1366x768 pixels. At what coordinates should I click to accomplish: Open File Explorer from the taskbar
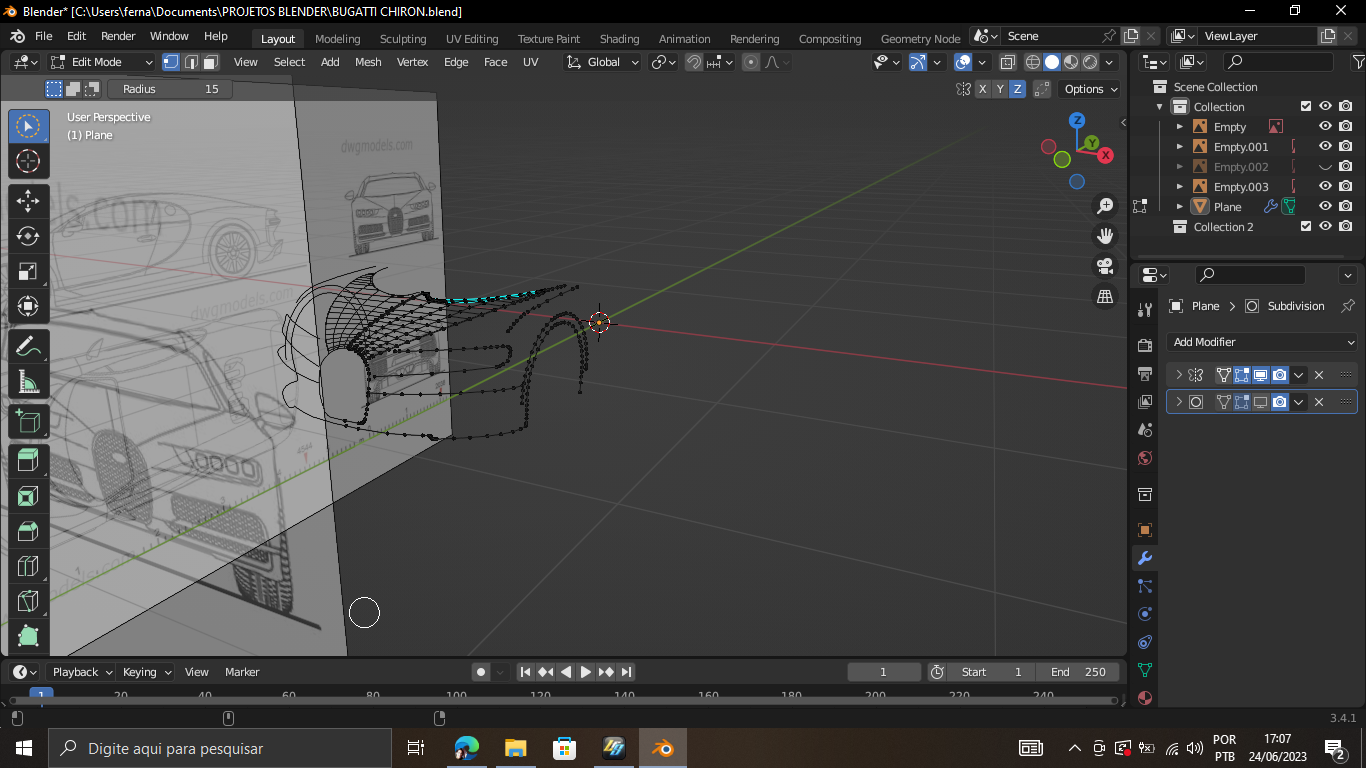[515, 748]
